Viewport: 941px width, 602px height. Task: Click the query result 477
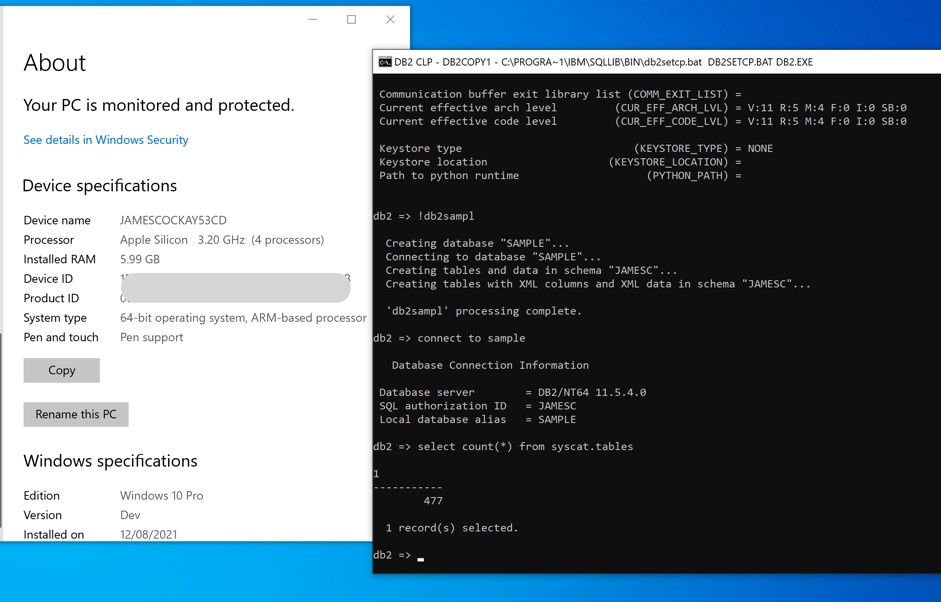pos(433,501)
